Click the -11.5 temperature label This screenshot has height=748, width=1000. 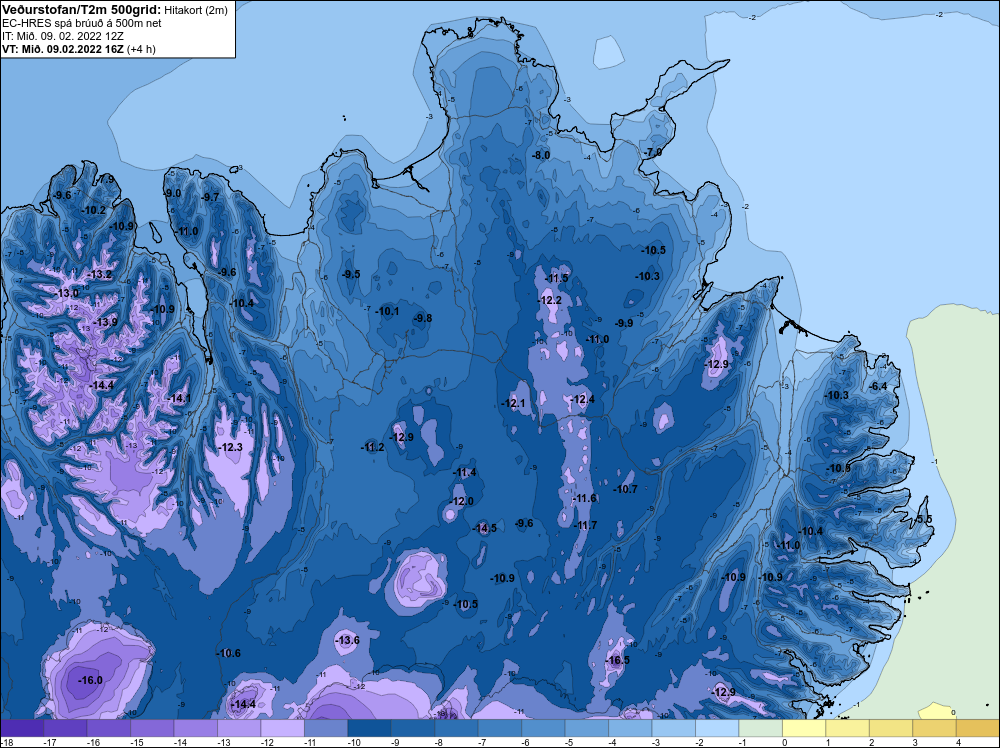pyautogui.click(x=556, y=278)
